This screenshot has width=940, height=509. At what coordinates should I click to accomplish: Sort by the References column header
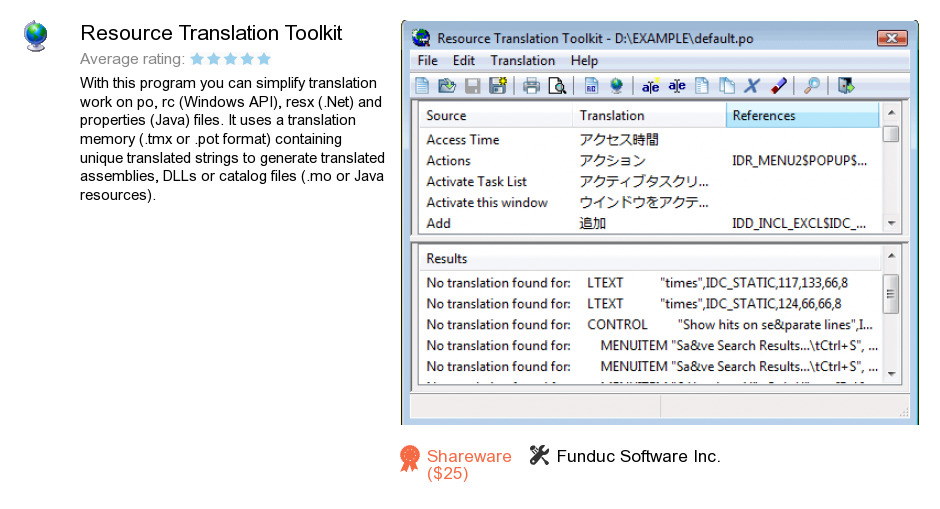tap(802, 115)
